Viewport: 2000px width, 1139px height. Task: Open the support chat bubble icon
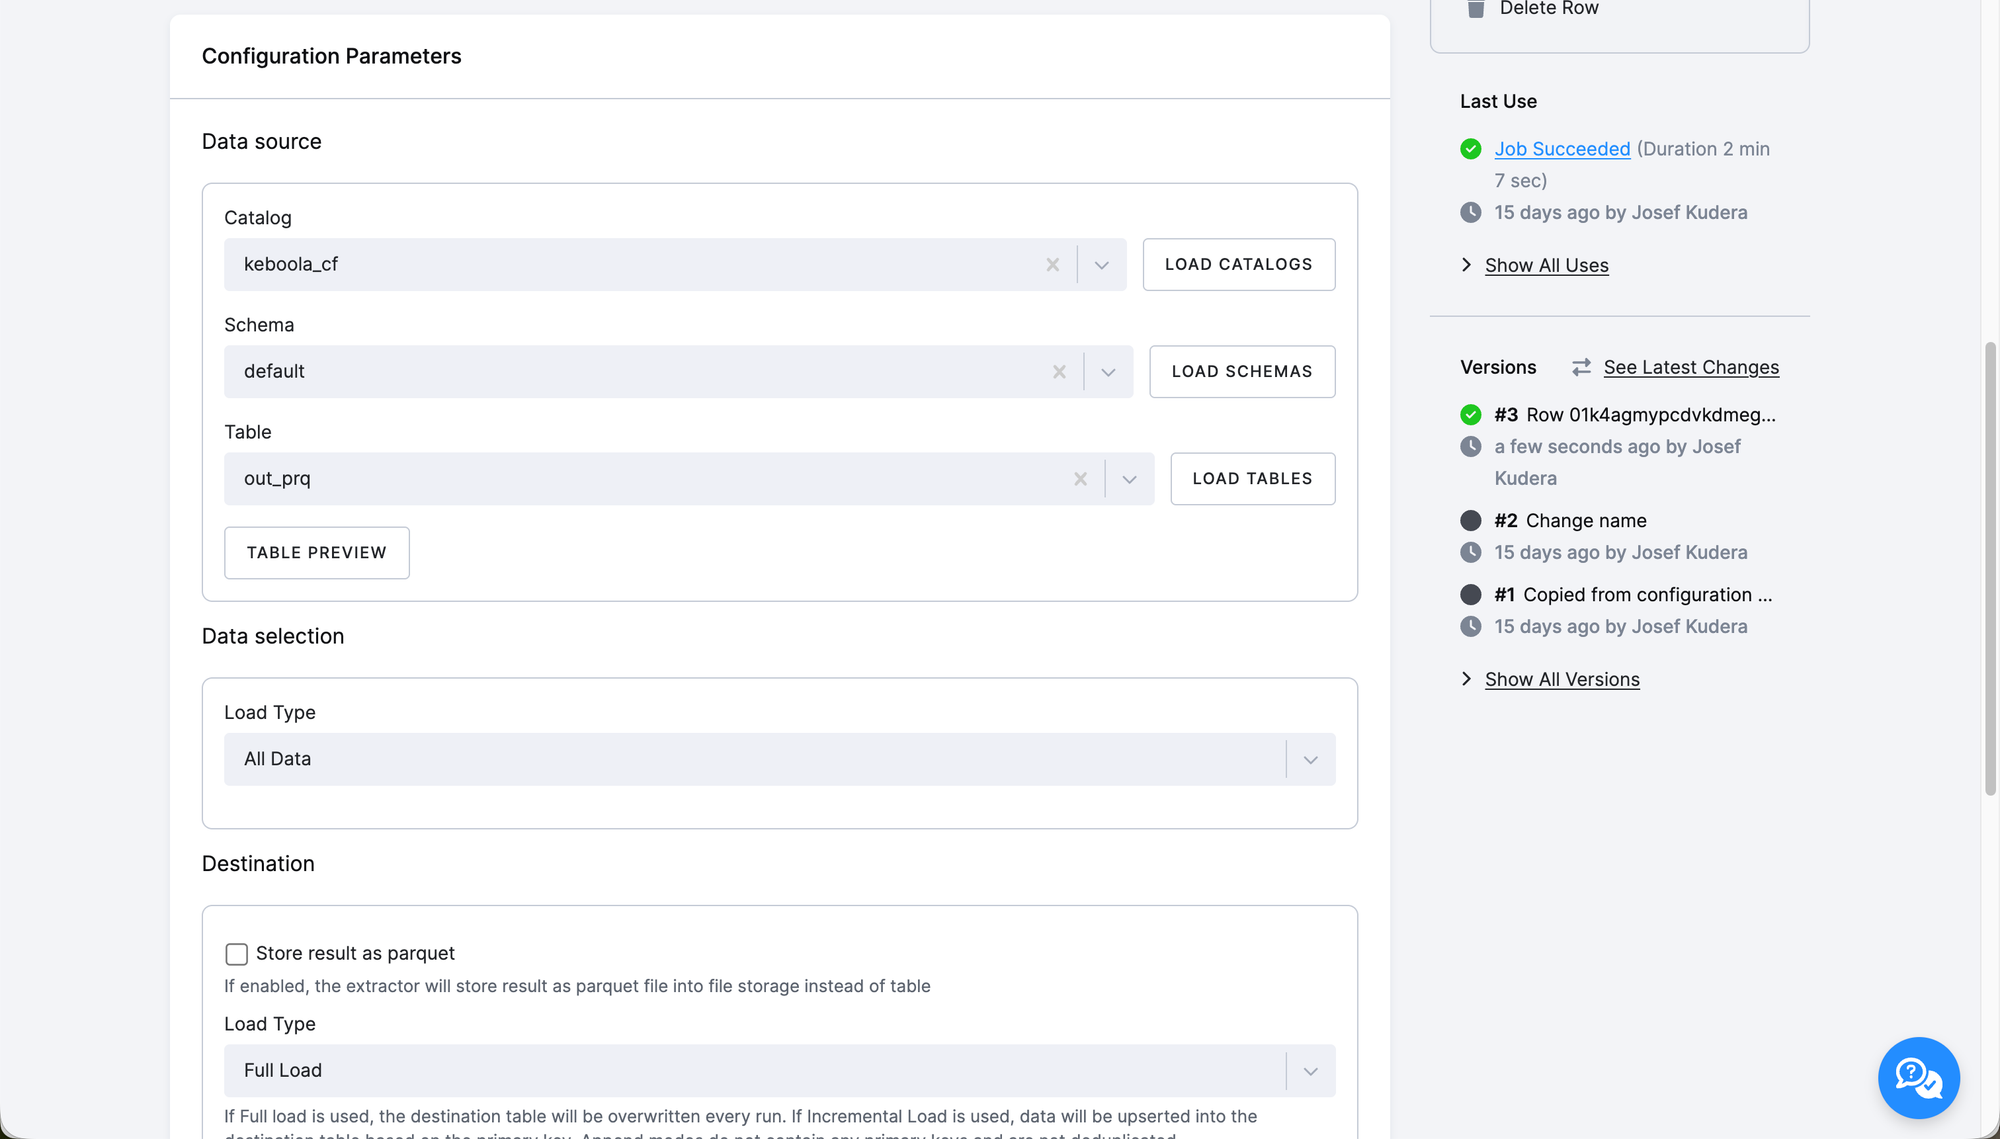click(1918, 1077)
